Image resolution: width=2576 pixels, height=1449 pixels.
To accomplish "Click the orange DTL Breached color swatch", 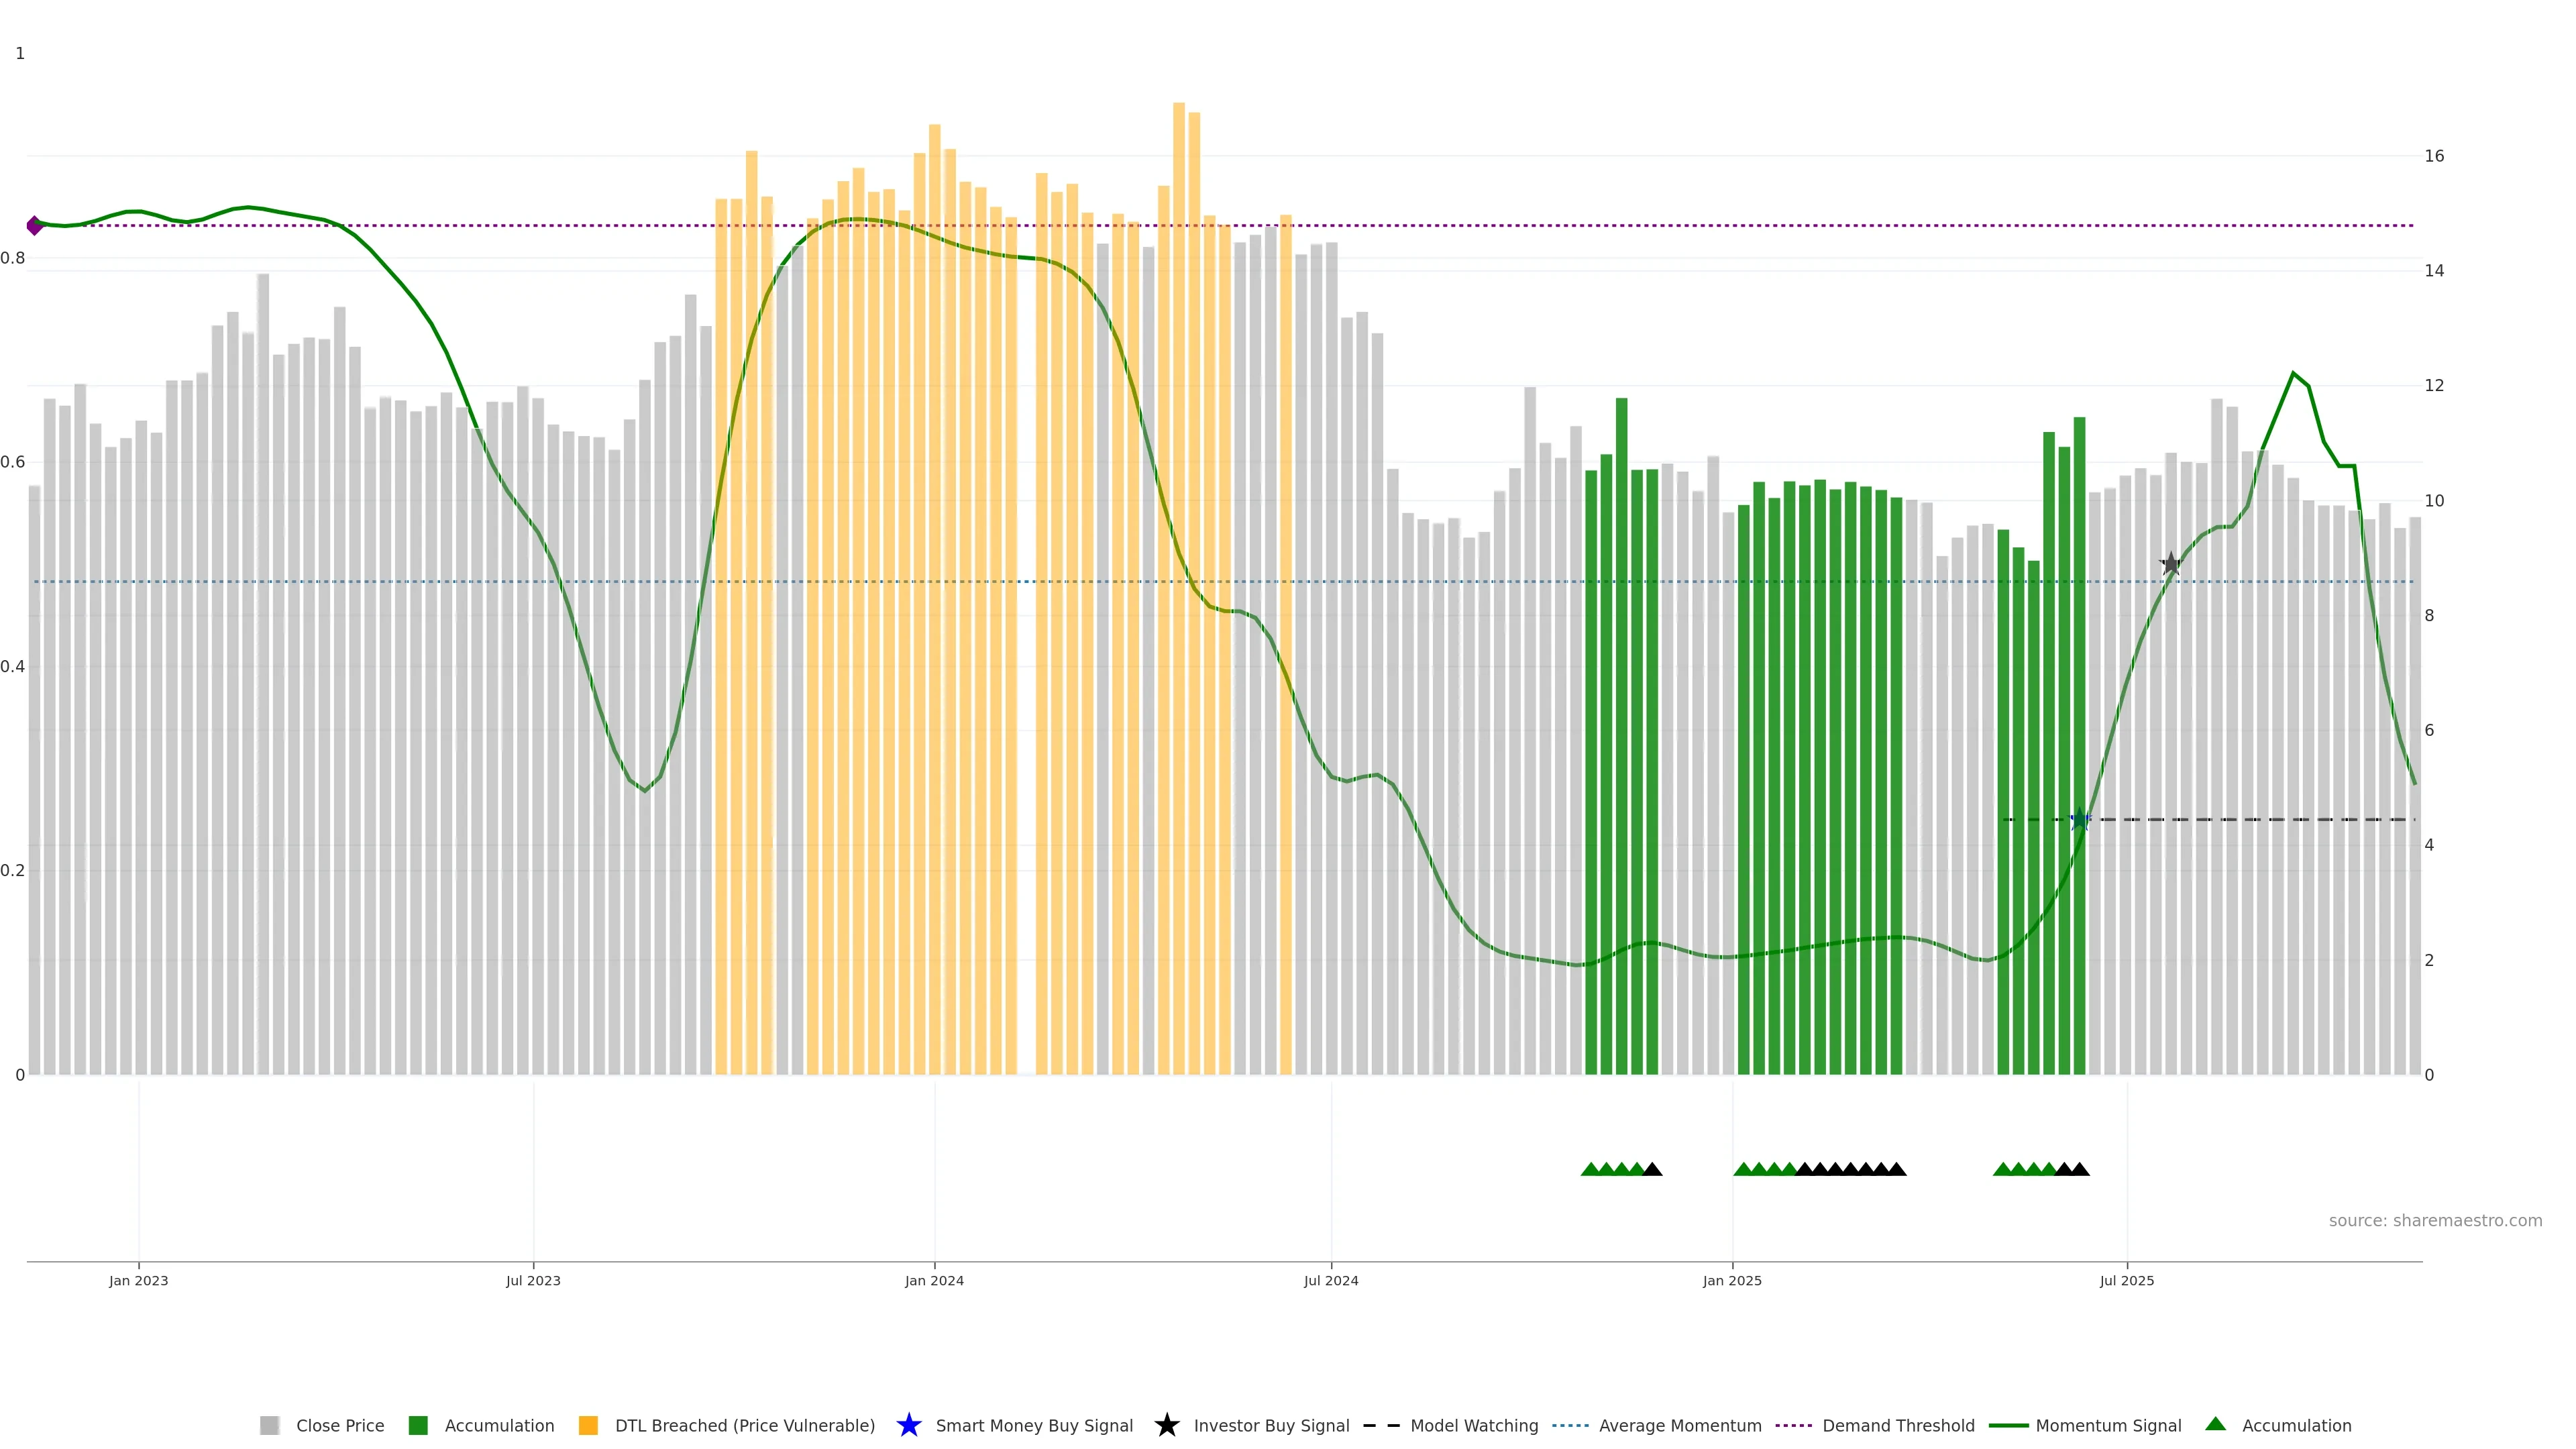I will coord(588,1425).
